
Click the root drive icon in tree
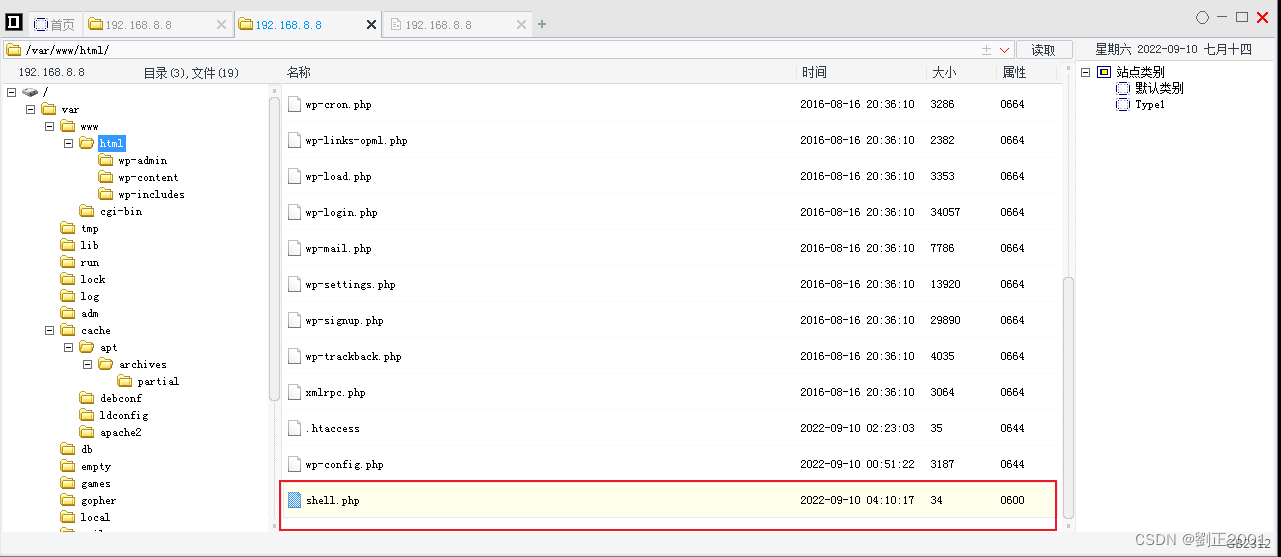tap(30, 92)
